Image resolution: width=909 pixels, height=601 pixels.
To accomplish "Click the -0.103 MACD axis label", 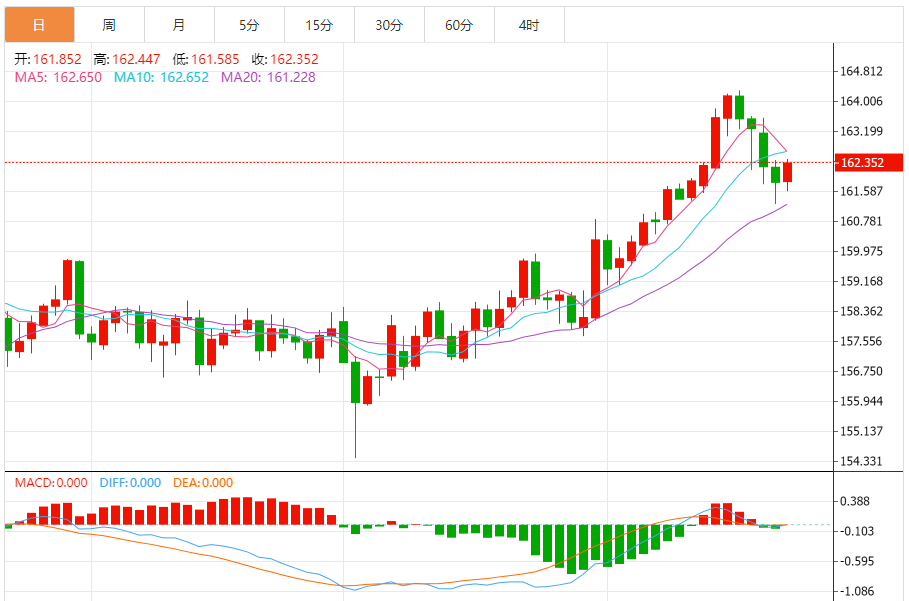I will (857, 531).
